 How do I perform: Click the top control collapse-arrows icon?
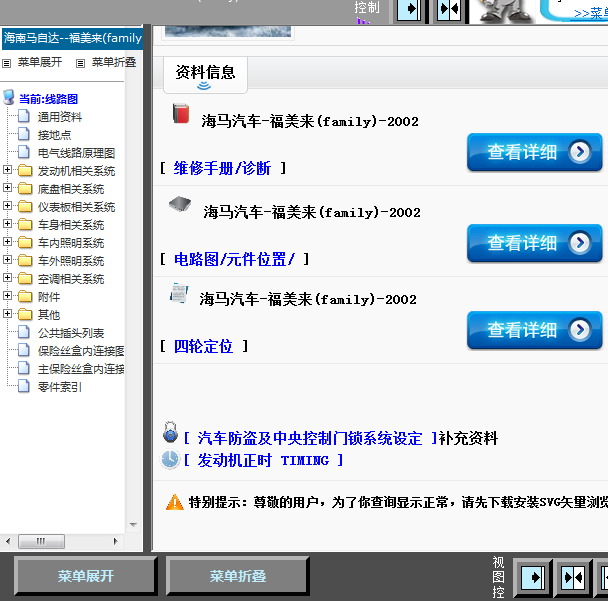coord(449,9)
